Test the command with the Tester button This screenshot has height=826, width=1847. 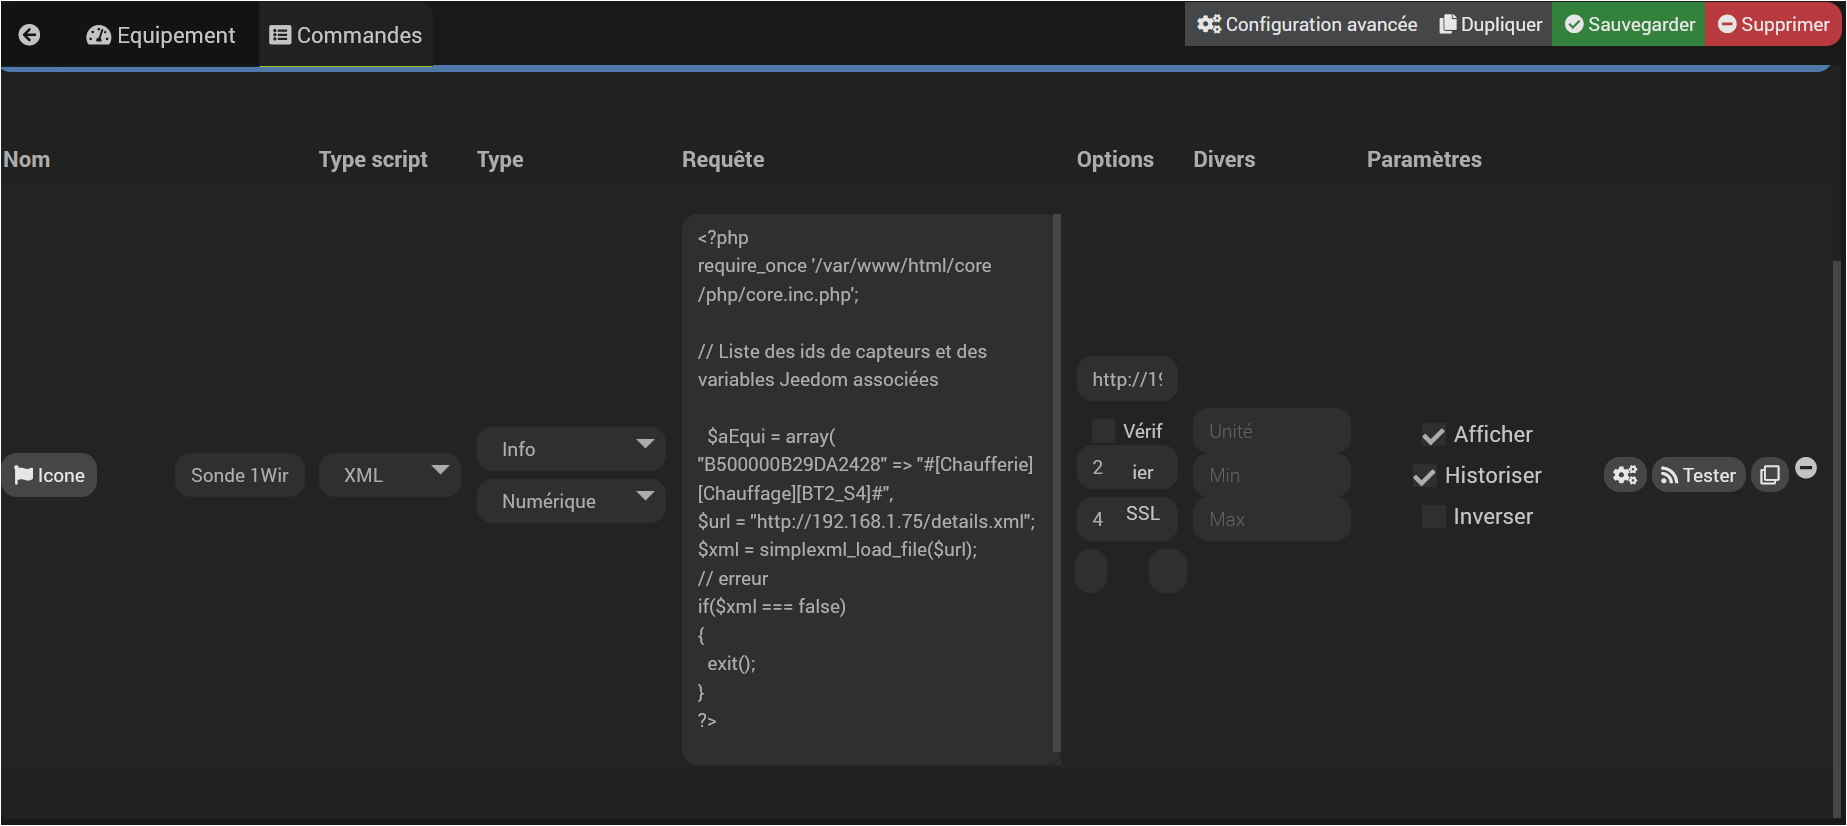coord(1698,475)
